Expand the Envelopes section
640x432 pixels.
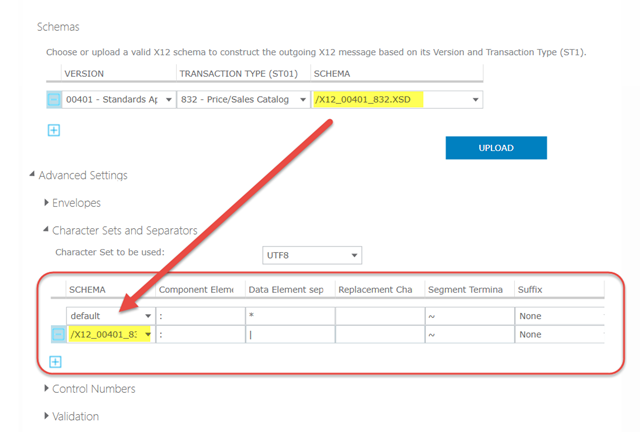[46, 203]
